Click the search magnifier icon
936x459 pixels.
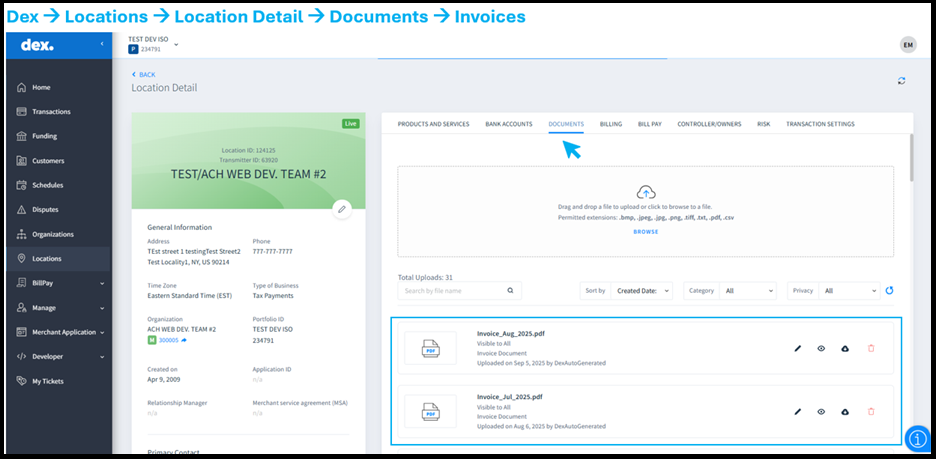click(x=509, y=291)
